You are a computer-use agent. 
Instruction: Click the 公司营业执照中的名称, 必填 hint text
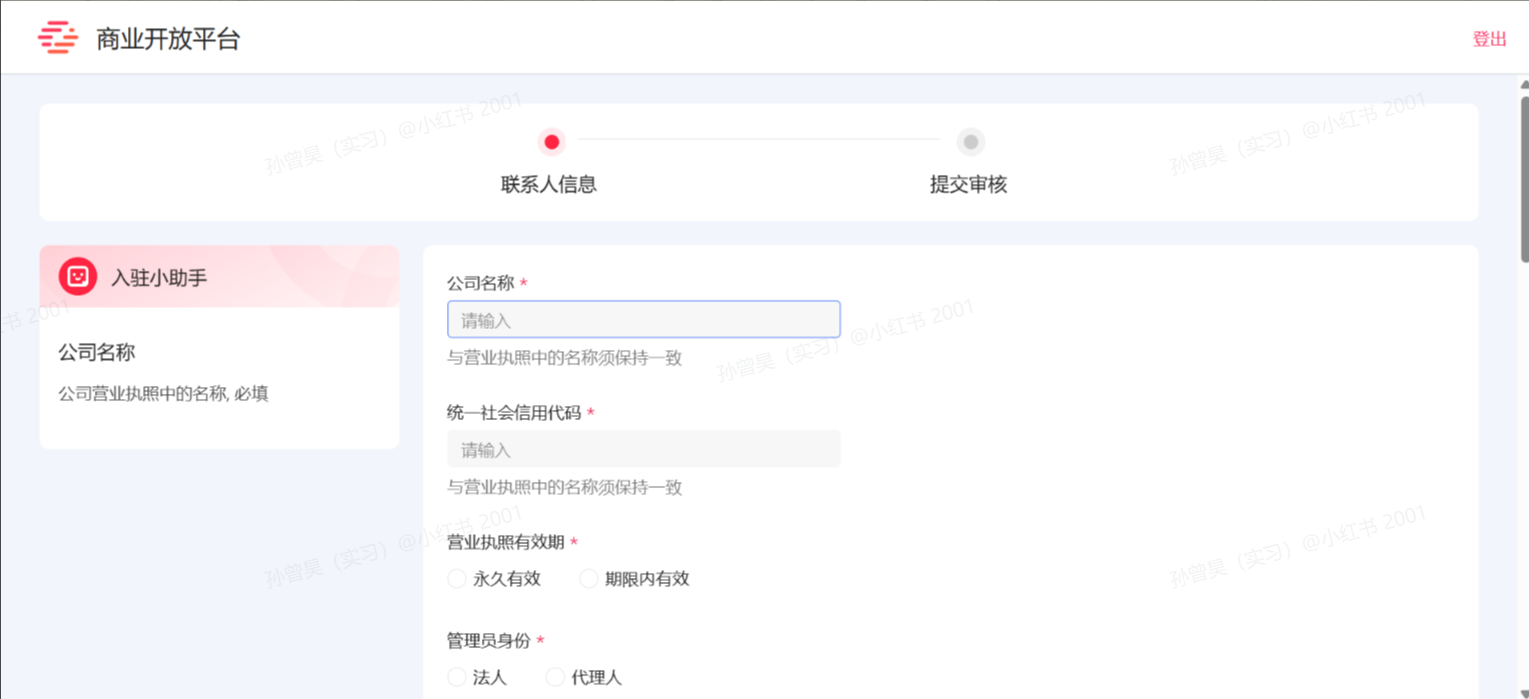[163, 394]
